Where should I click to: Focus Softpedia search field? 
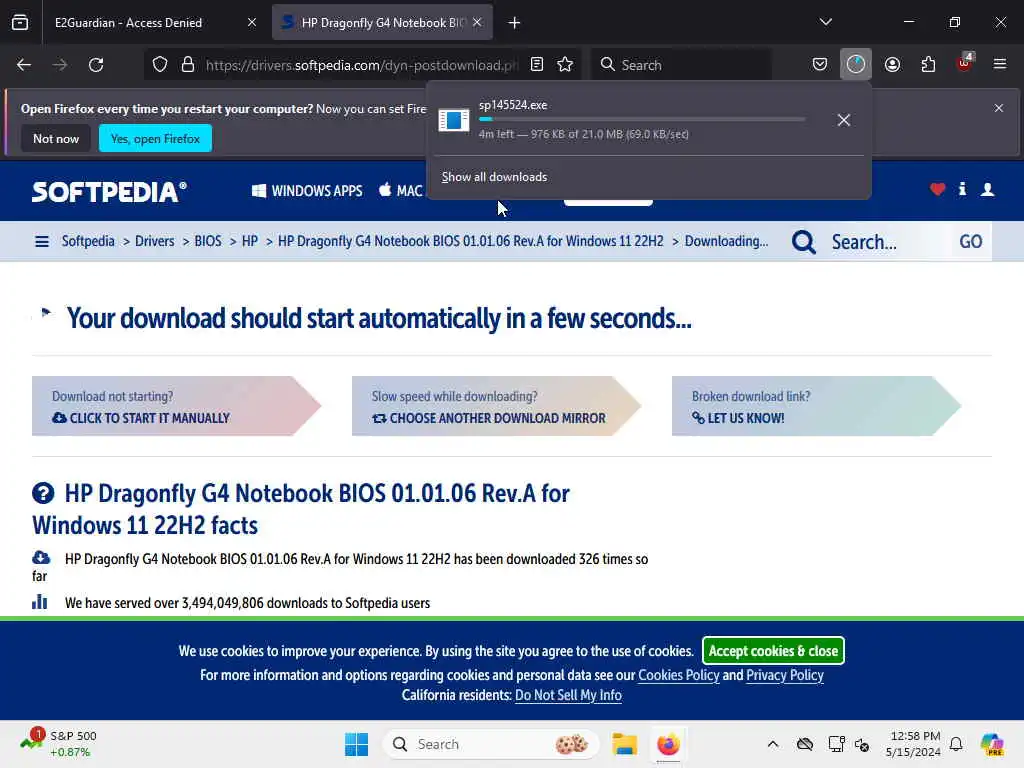(x=888, y=242)
